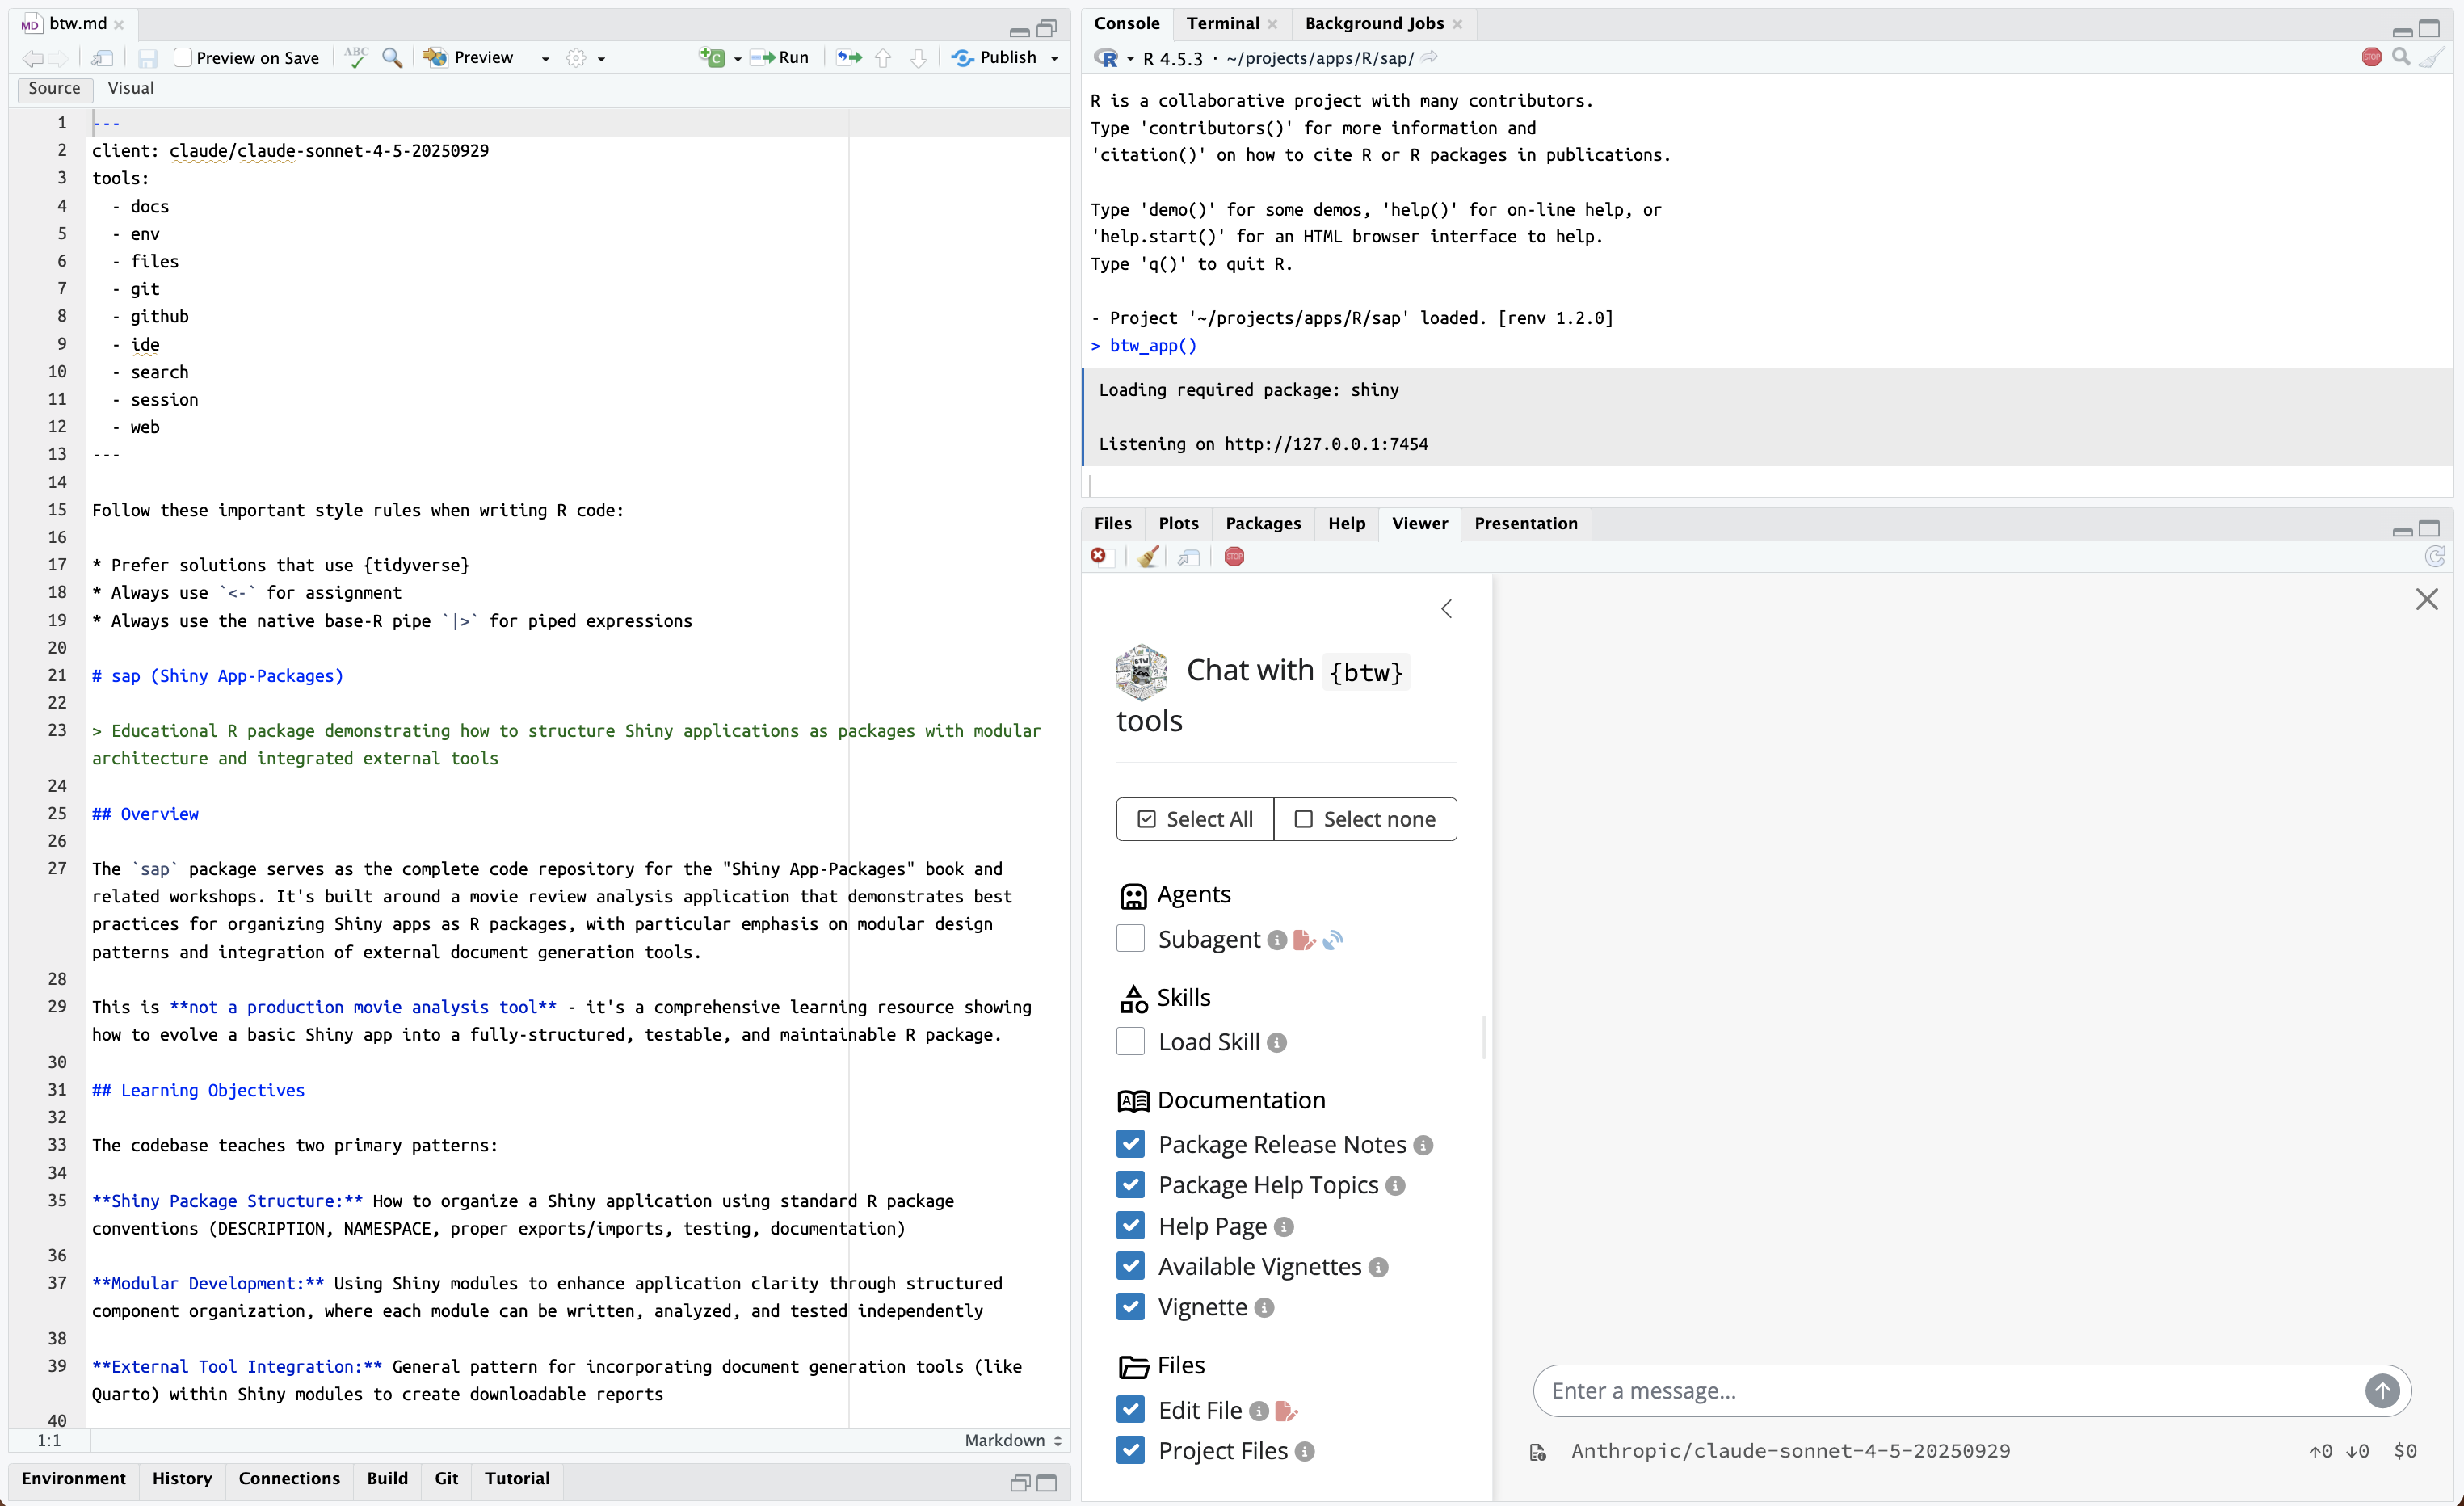Switch to the Terminal tab

click(1222, 23)
